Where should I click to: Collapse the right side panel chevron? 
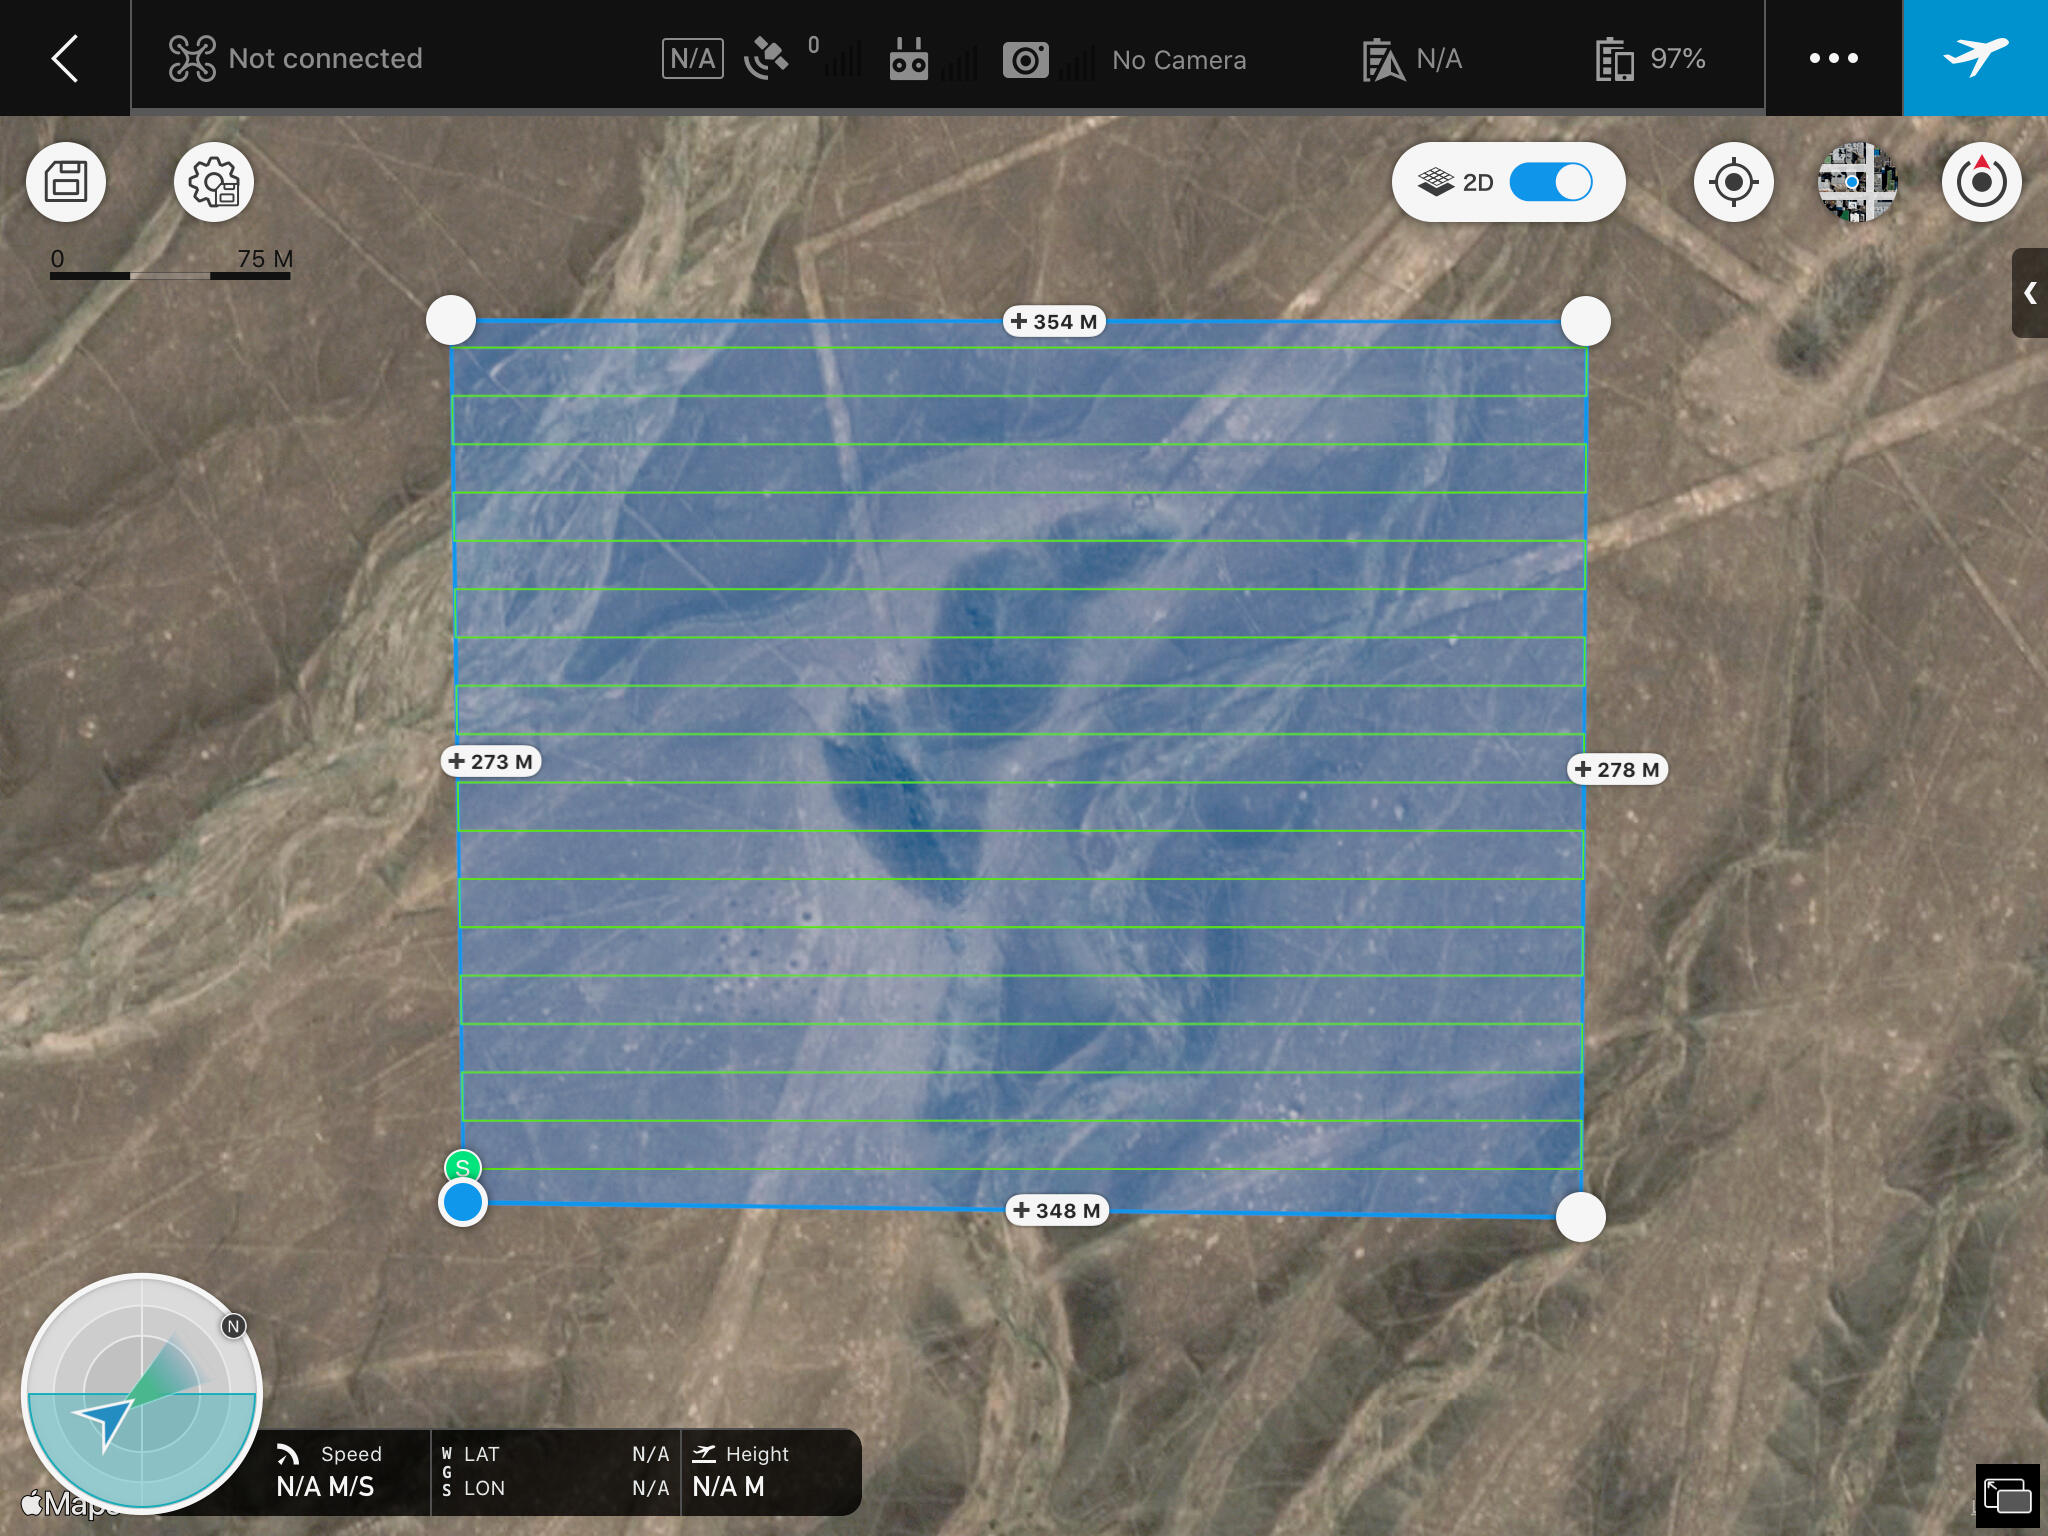(x=2032, y=294)
